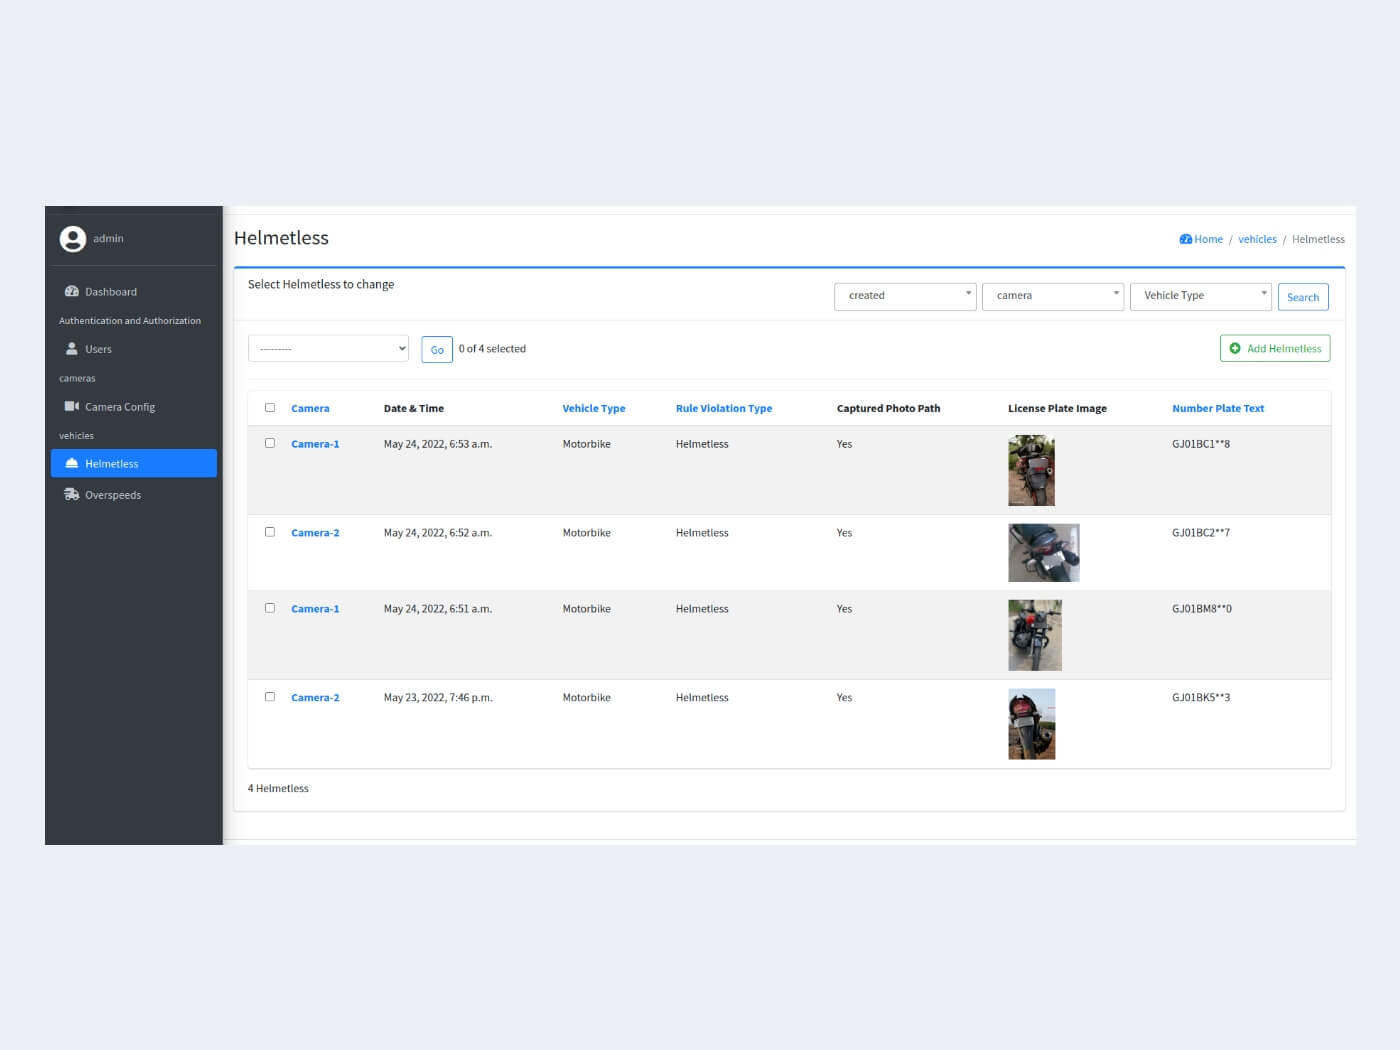Click plate text GJ01BK5**3
This screenshot has width=1400, height=1050.
(1201, 698)
